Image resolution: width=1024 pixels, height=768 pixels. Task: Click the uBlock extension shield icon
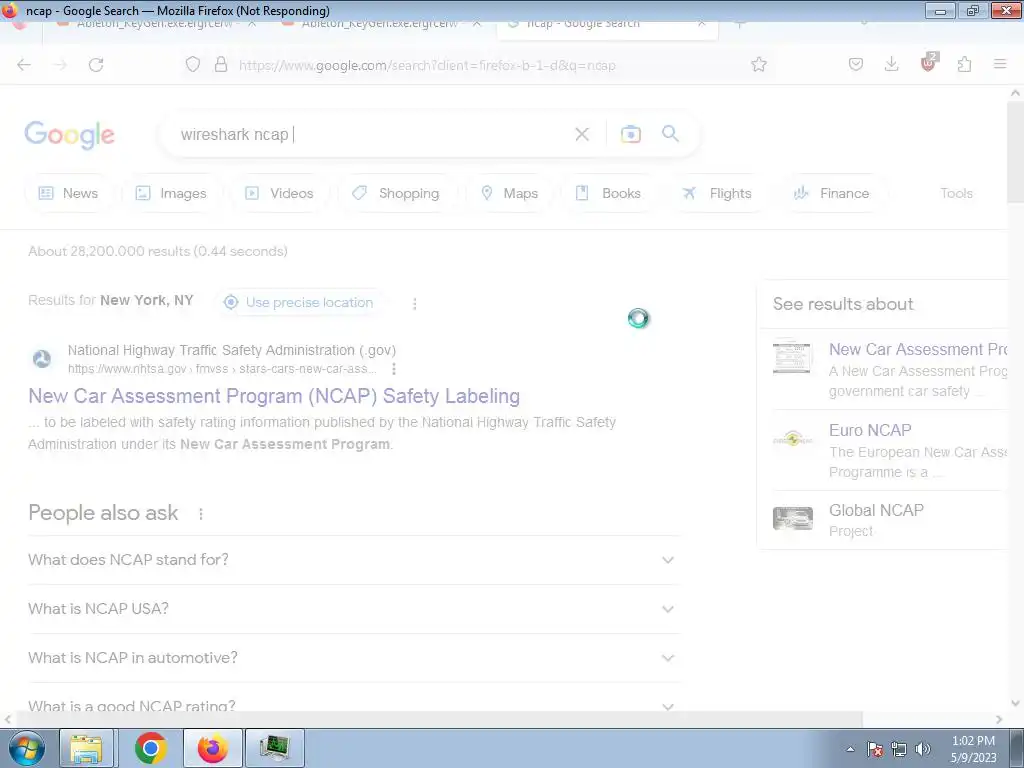click(928, 63)
